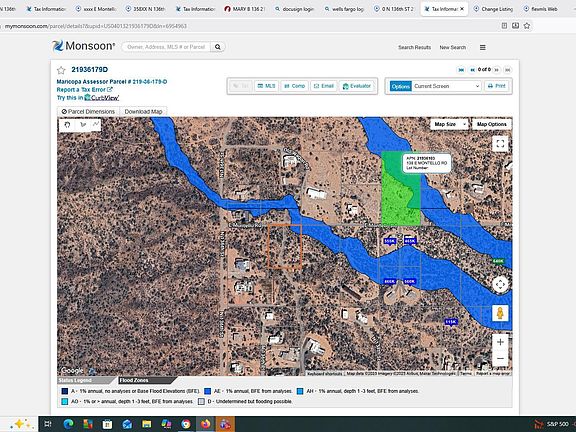Click the browser address bar URL

96,26
